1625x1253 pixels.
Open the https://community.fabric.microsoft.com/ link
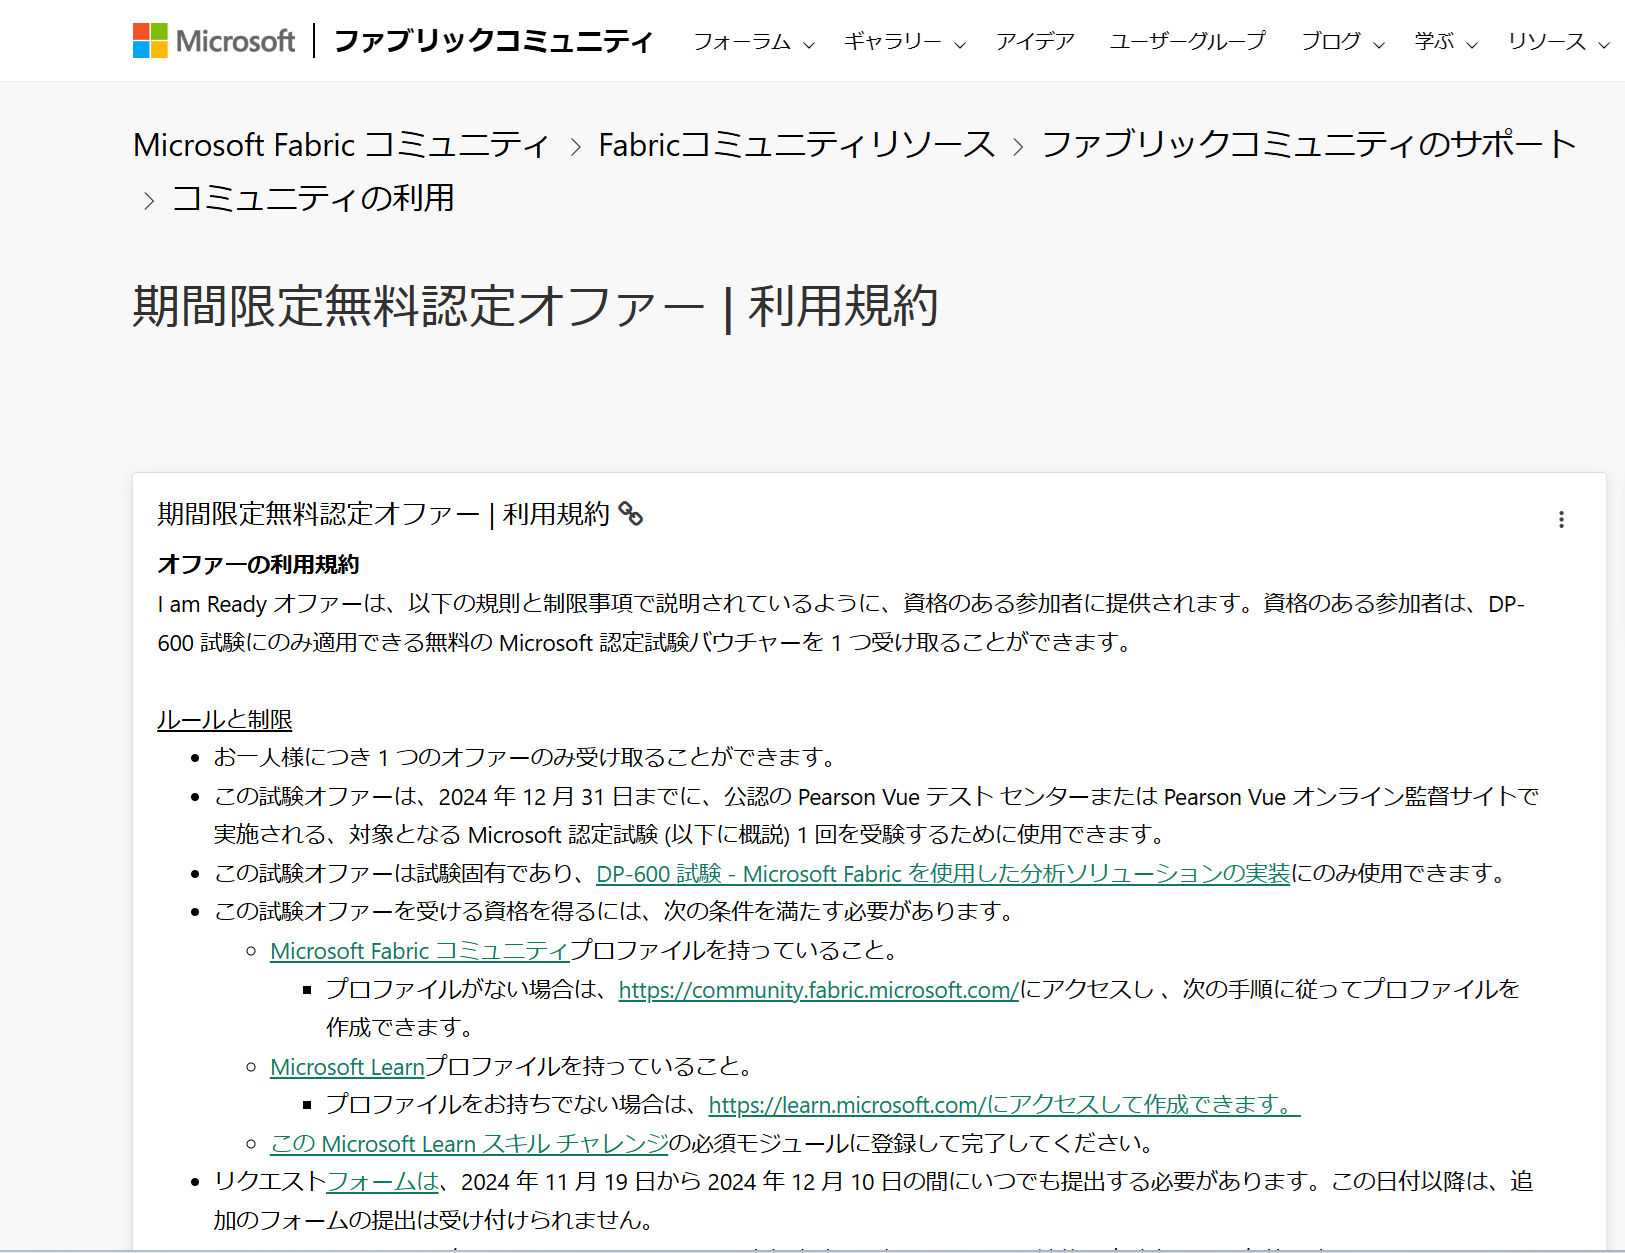(x=819, y=990)
